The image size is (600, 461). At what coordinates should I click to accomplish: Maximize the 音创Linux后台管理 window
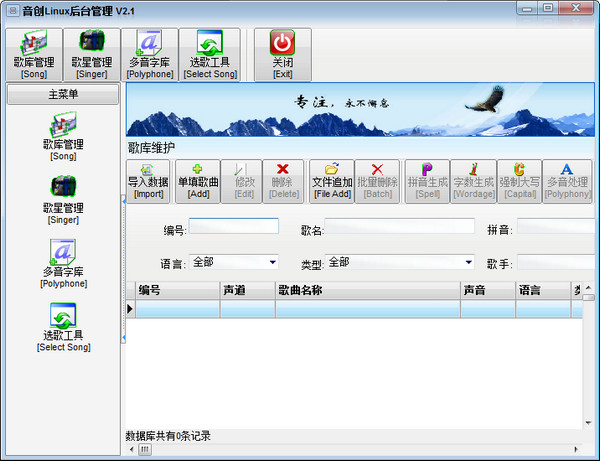click(548, 8)
